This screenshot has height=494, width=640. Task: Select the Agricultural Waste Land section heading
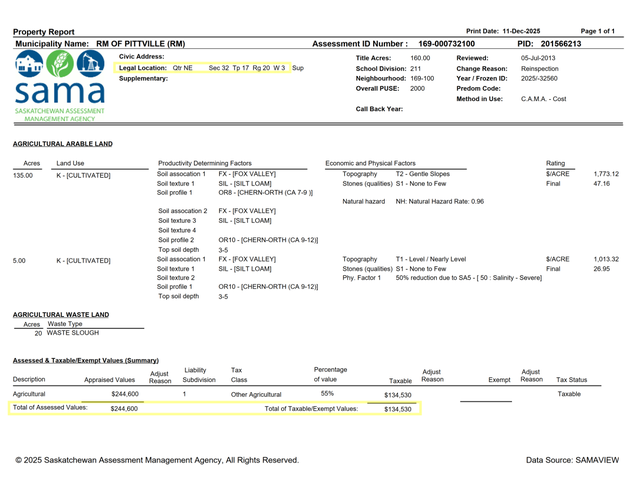pyautogui.click(x=61, y=314)
